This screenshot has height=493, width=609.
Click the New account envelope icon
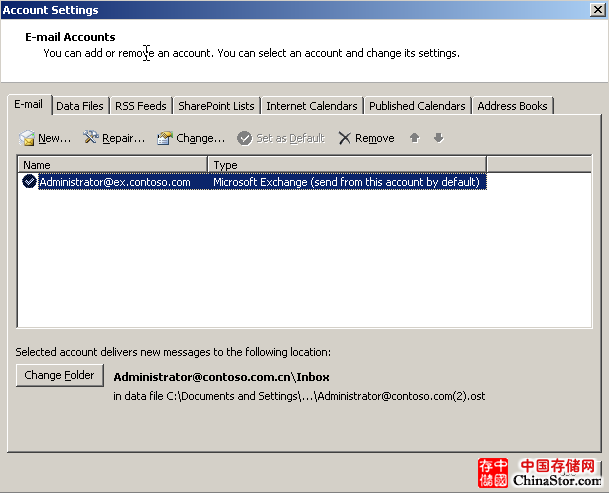(27, 138)
